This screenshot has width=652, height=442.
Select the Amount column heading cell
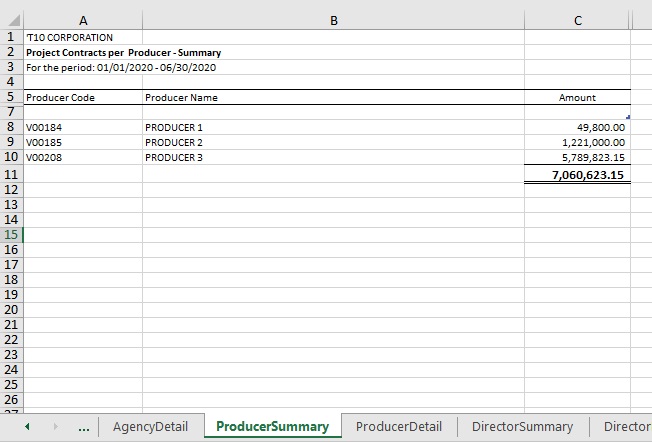[x=577, y=98]
